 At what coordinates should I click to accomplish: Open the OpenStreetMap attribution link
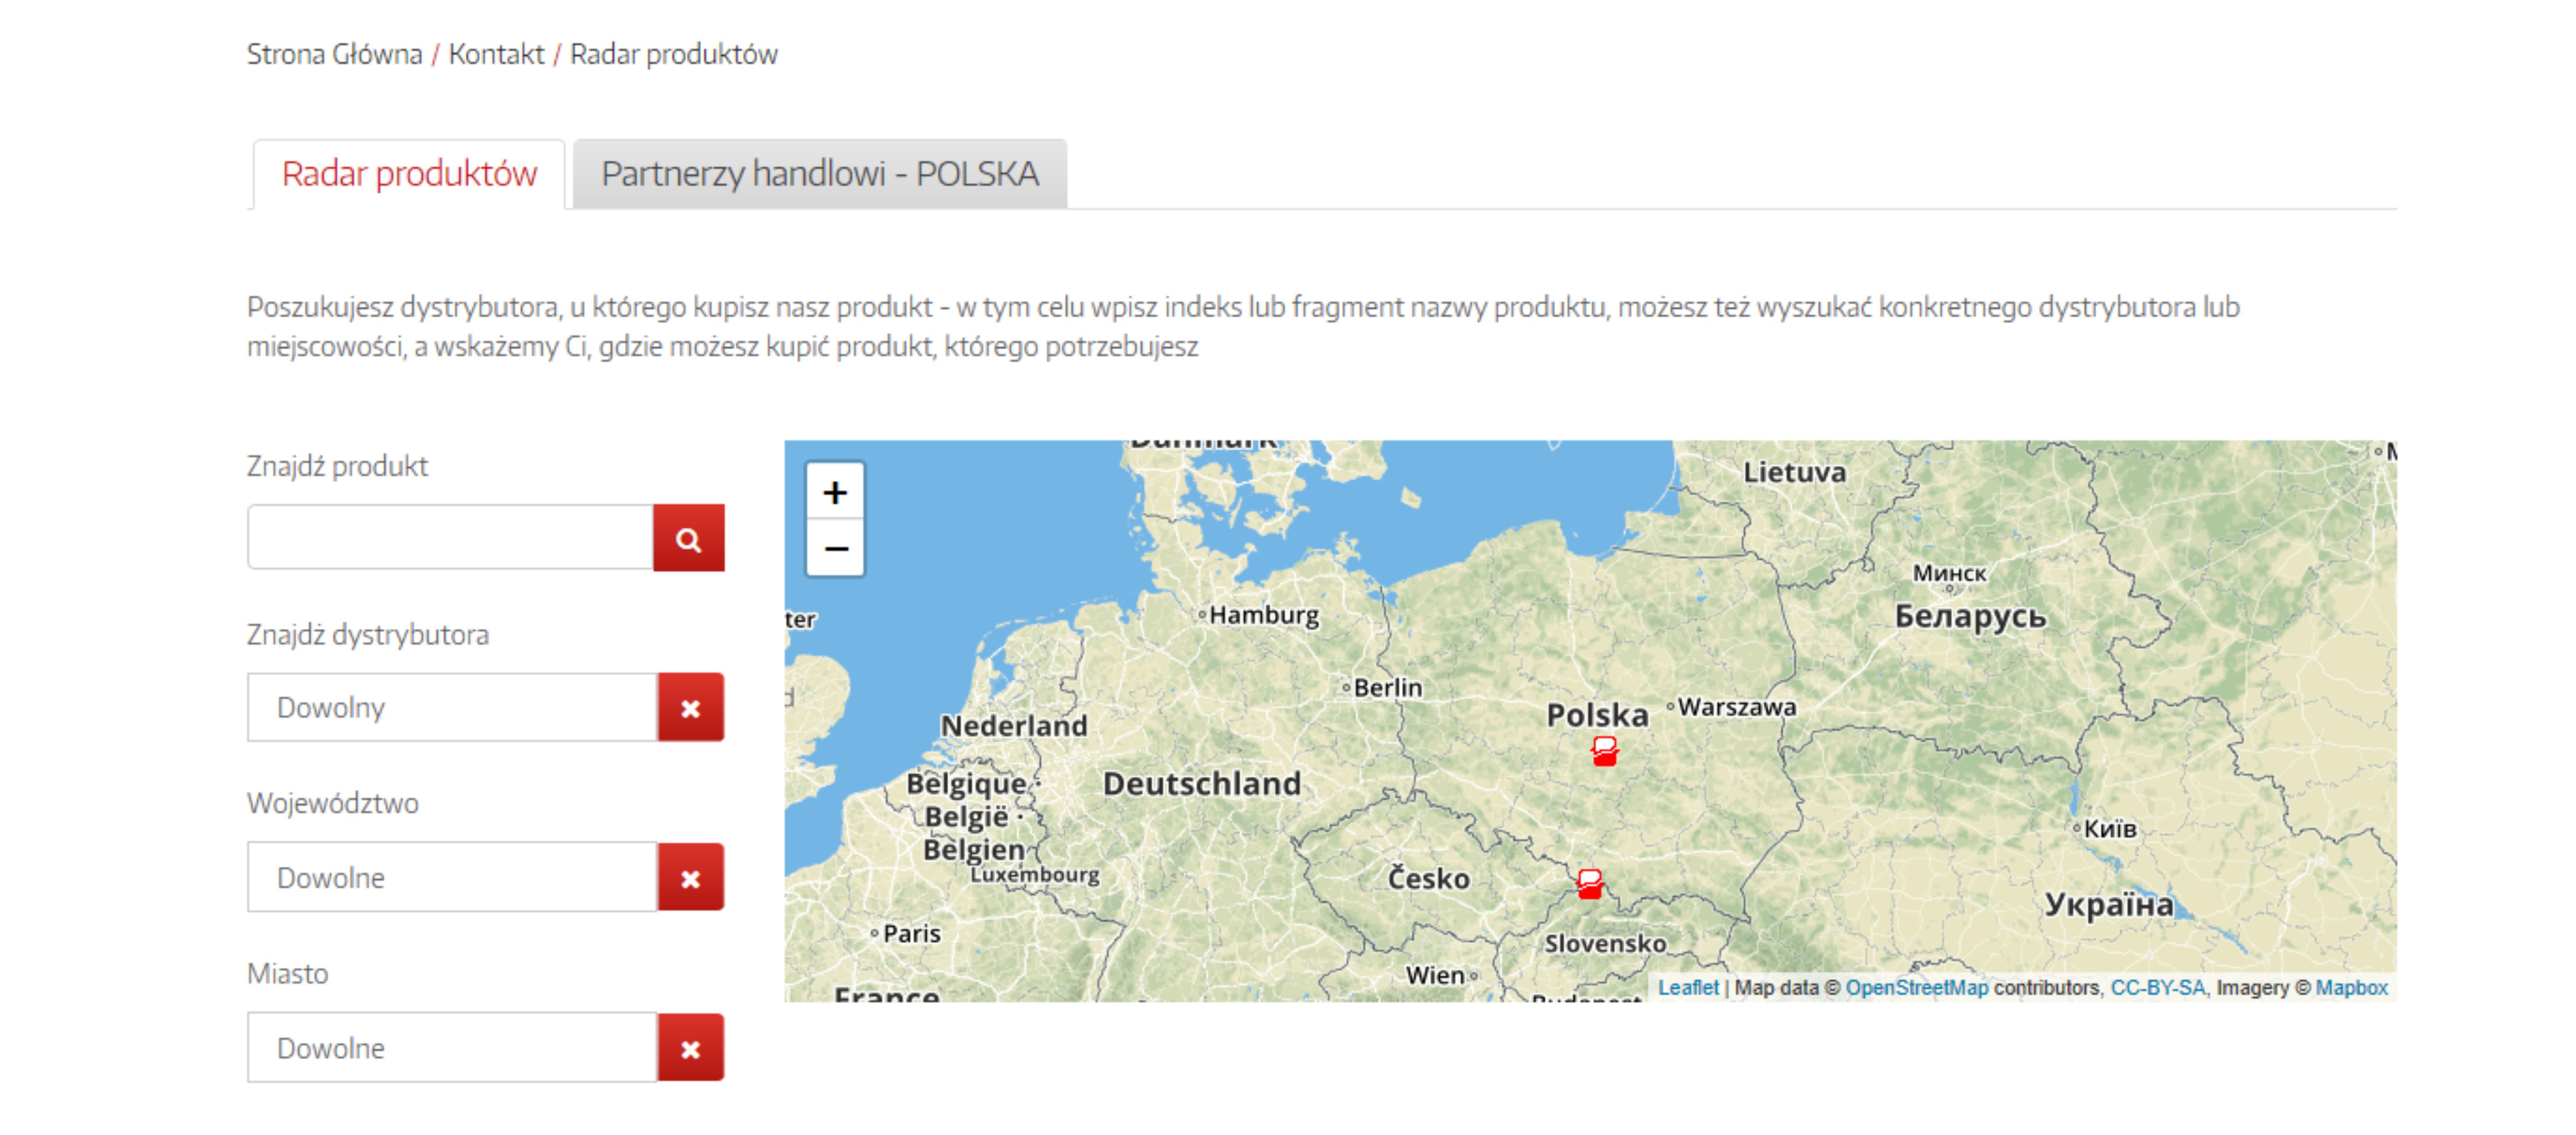1916,987
